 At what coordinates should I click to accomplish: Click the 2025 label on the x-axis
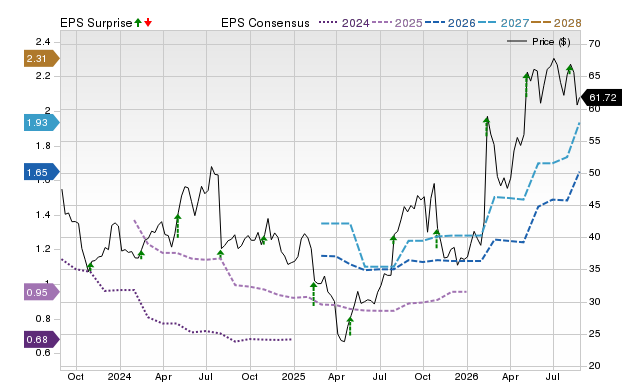pyautogui.click(x=293, y=376)
